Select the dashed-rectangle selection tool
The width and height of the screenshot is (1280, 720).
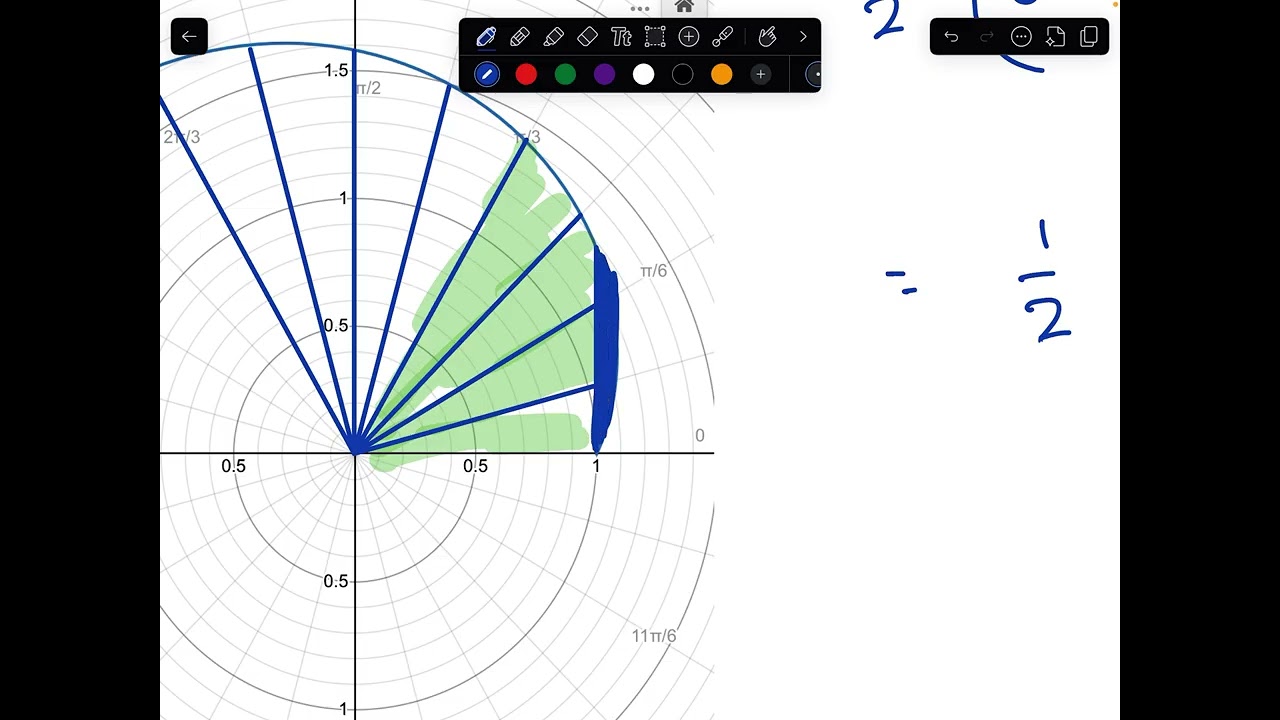point(655,37)
